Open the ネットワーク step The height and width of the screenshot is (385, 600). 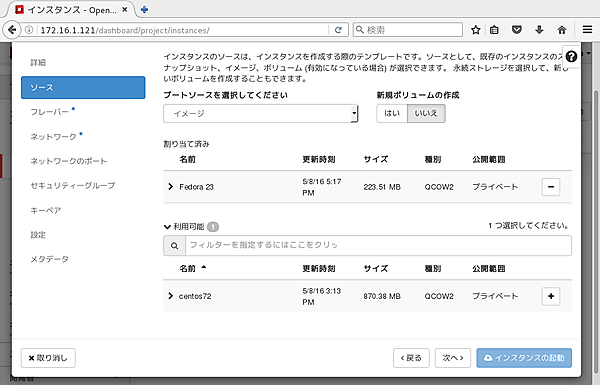(54, 137)
